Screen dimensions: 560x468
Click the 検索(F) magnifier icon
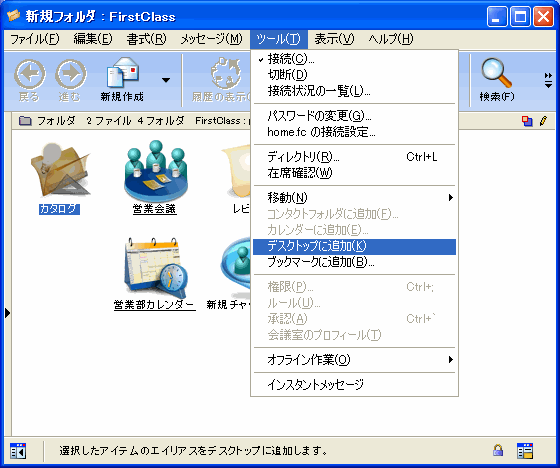[496, 73]
